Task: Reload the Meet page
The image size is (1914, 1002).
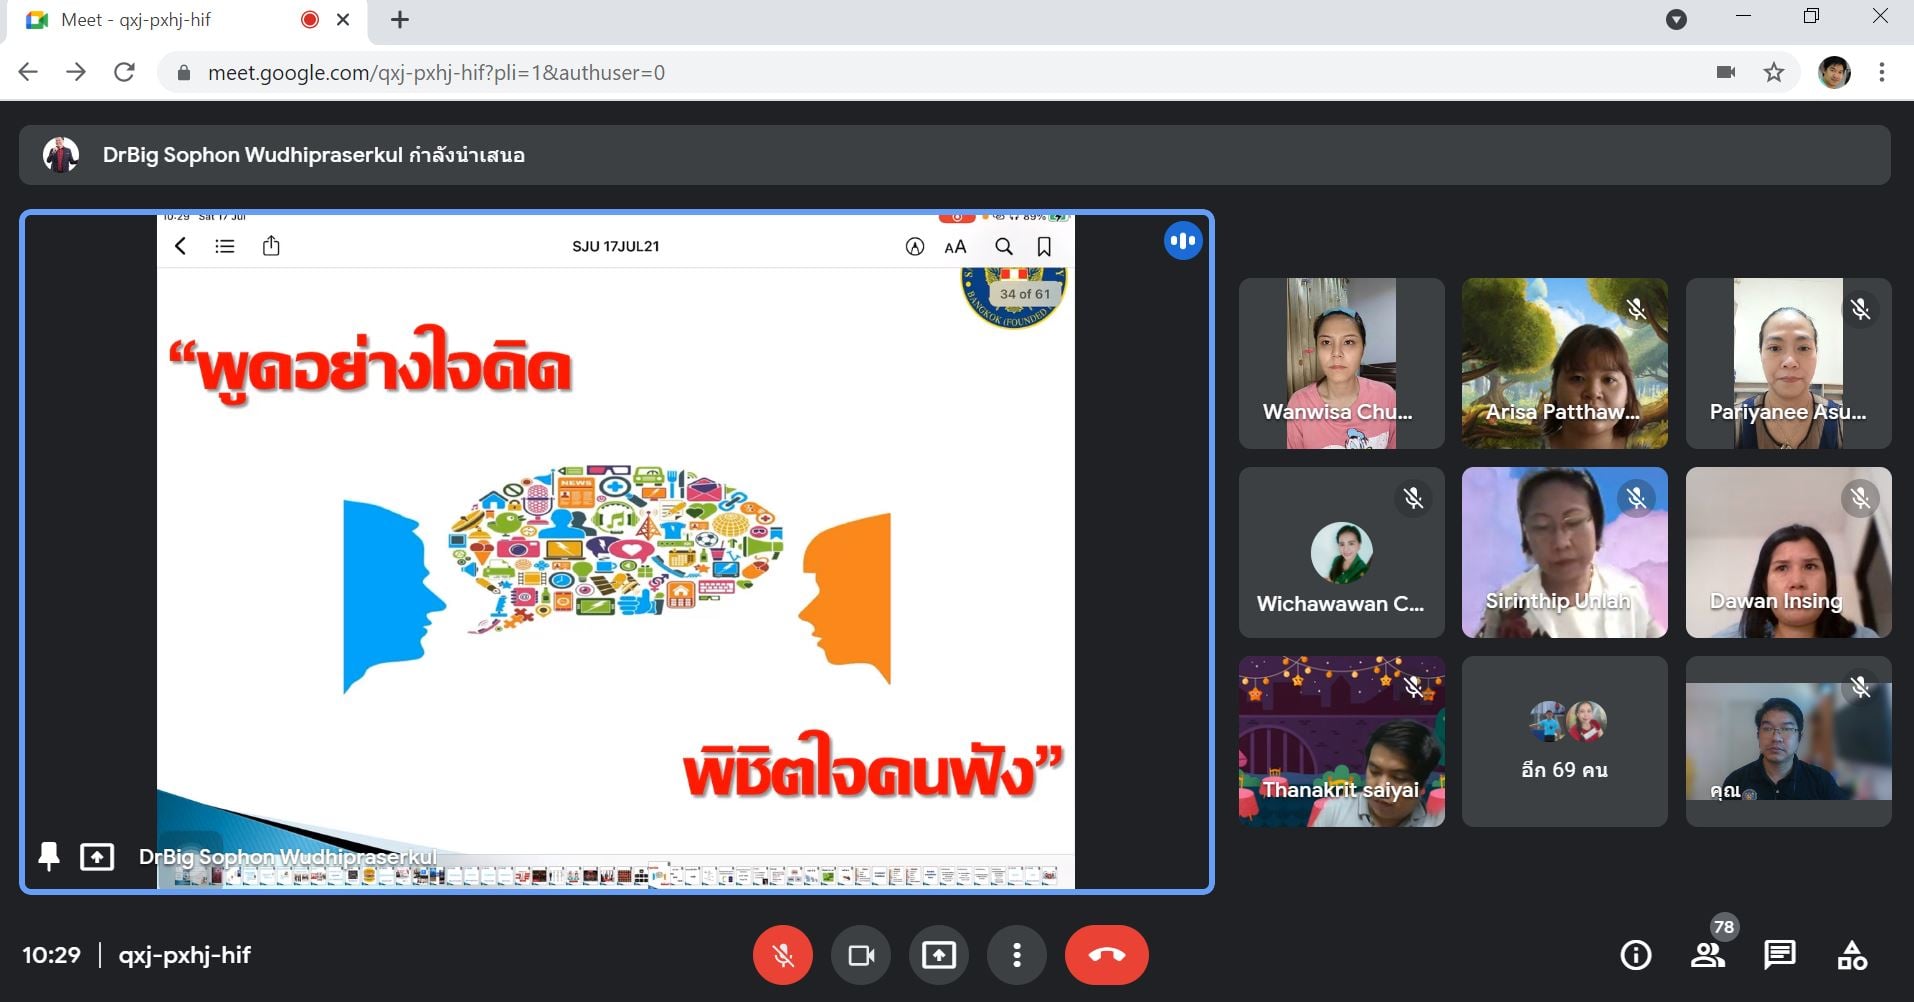Action: pyautogui.click(x=124, y=72)
